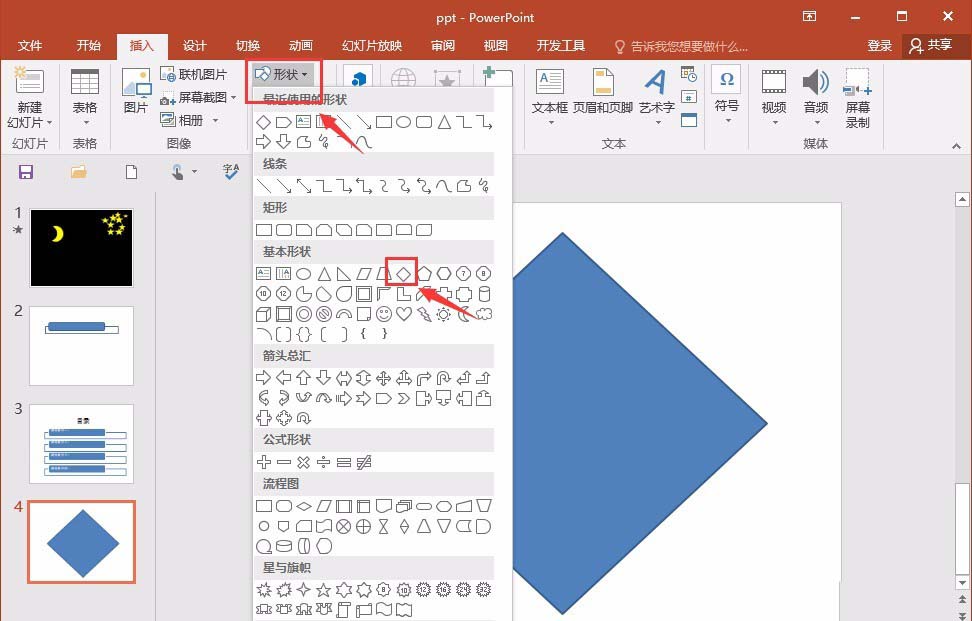Click the 告诉我您想要做什么 search box
Screen dimensions: 972x621
click(x=681, y=46)
